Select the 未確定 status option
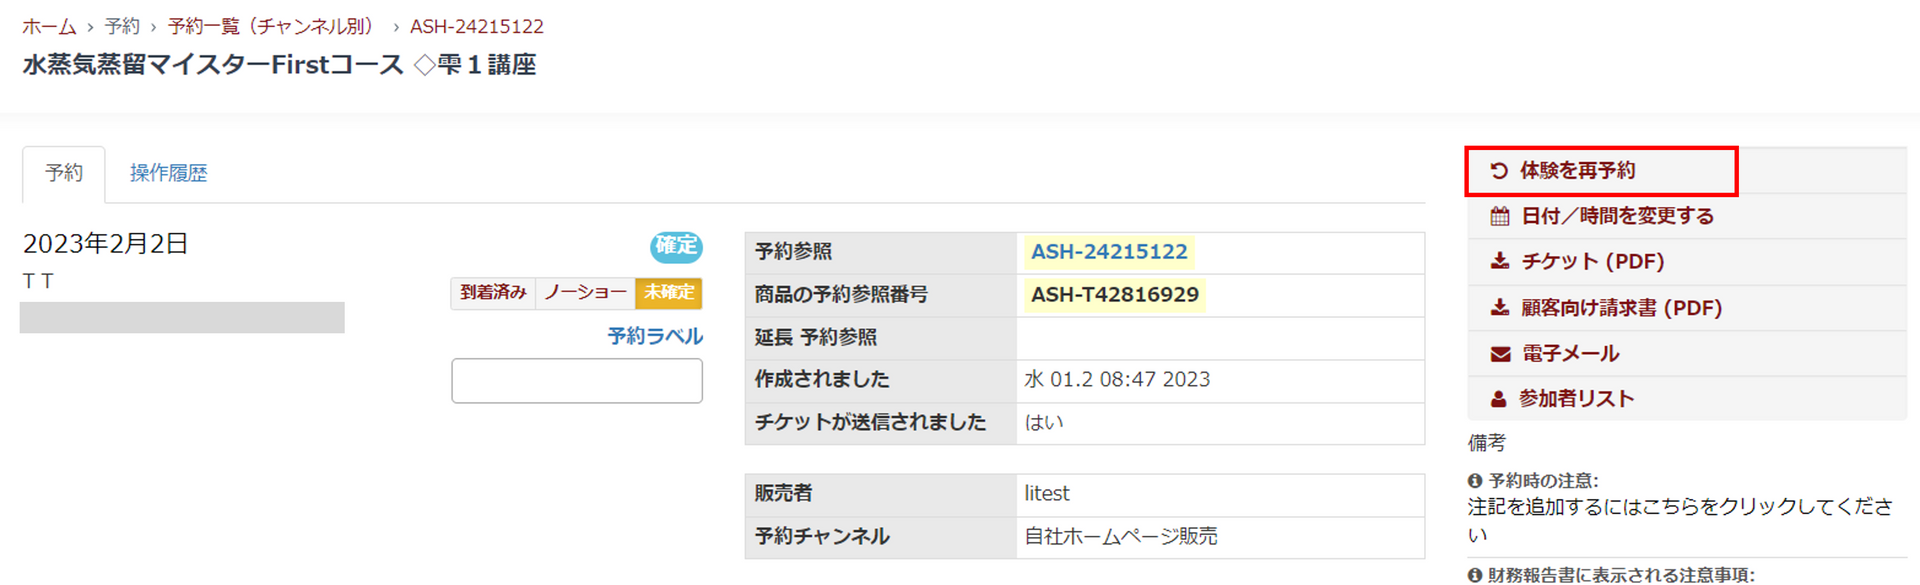This screenshot has height=585, width=1920. [x=669, y=293]
